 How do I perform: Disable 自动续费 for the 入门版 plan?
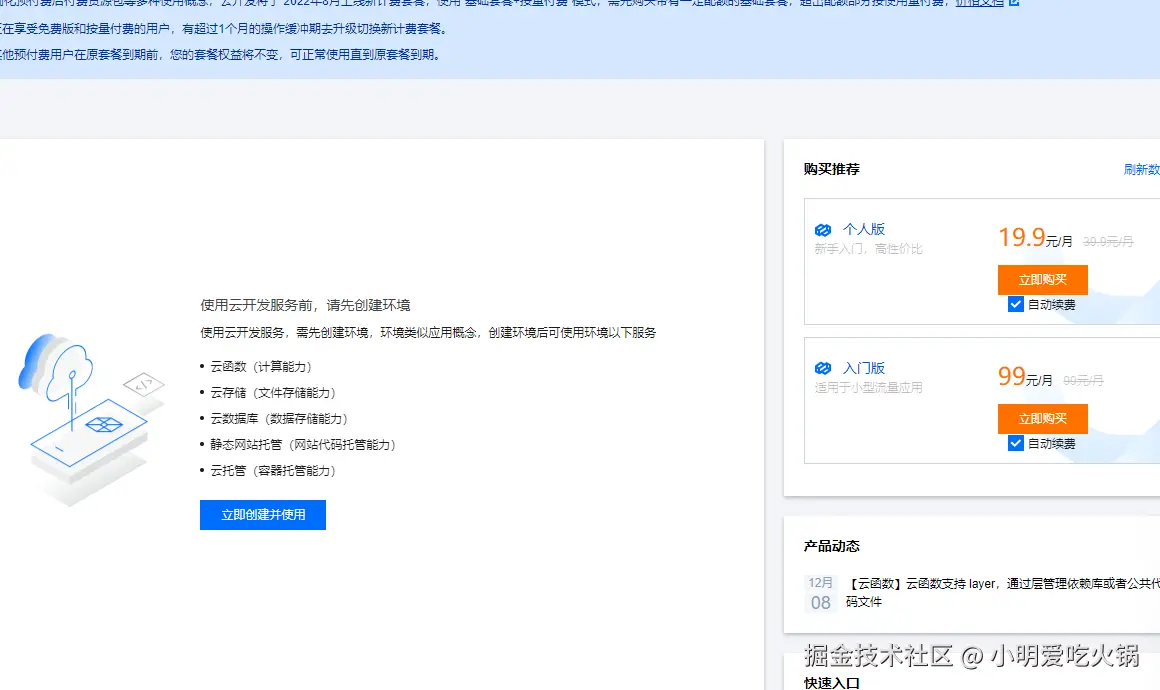point(1016,443)
